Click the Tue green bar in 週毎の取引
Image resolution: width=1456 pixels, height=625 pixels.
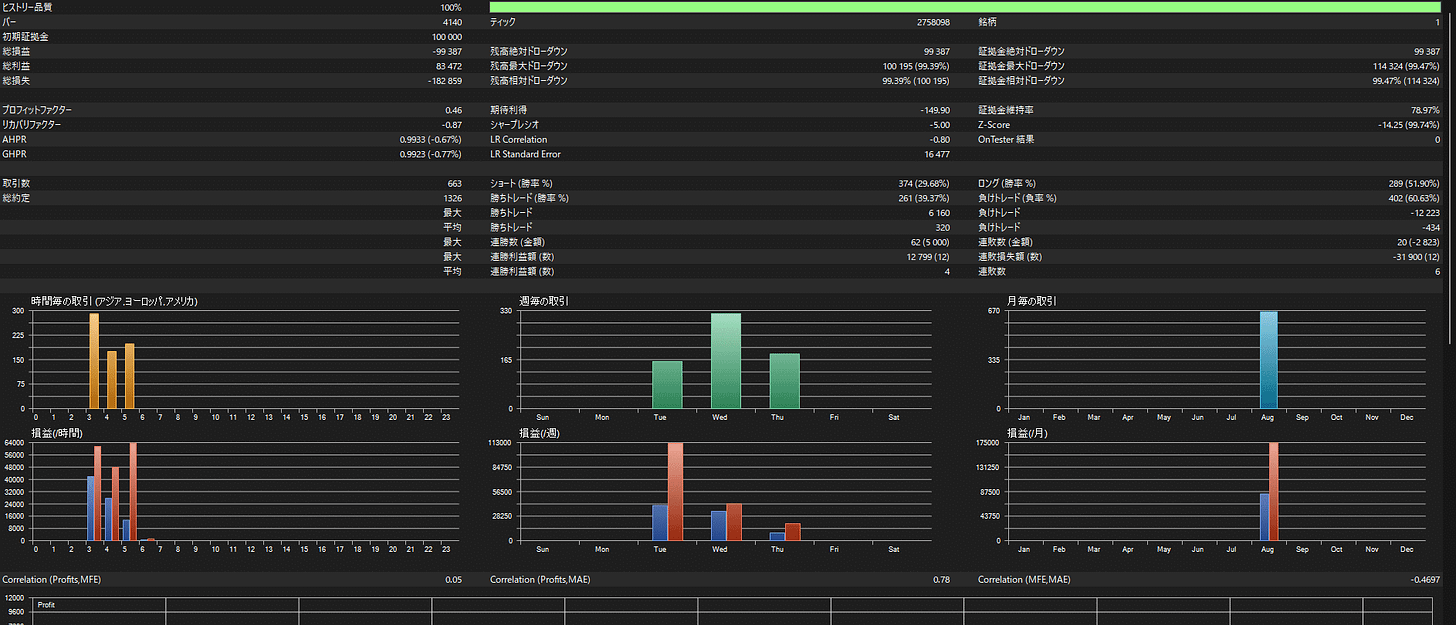coord(667,385)
